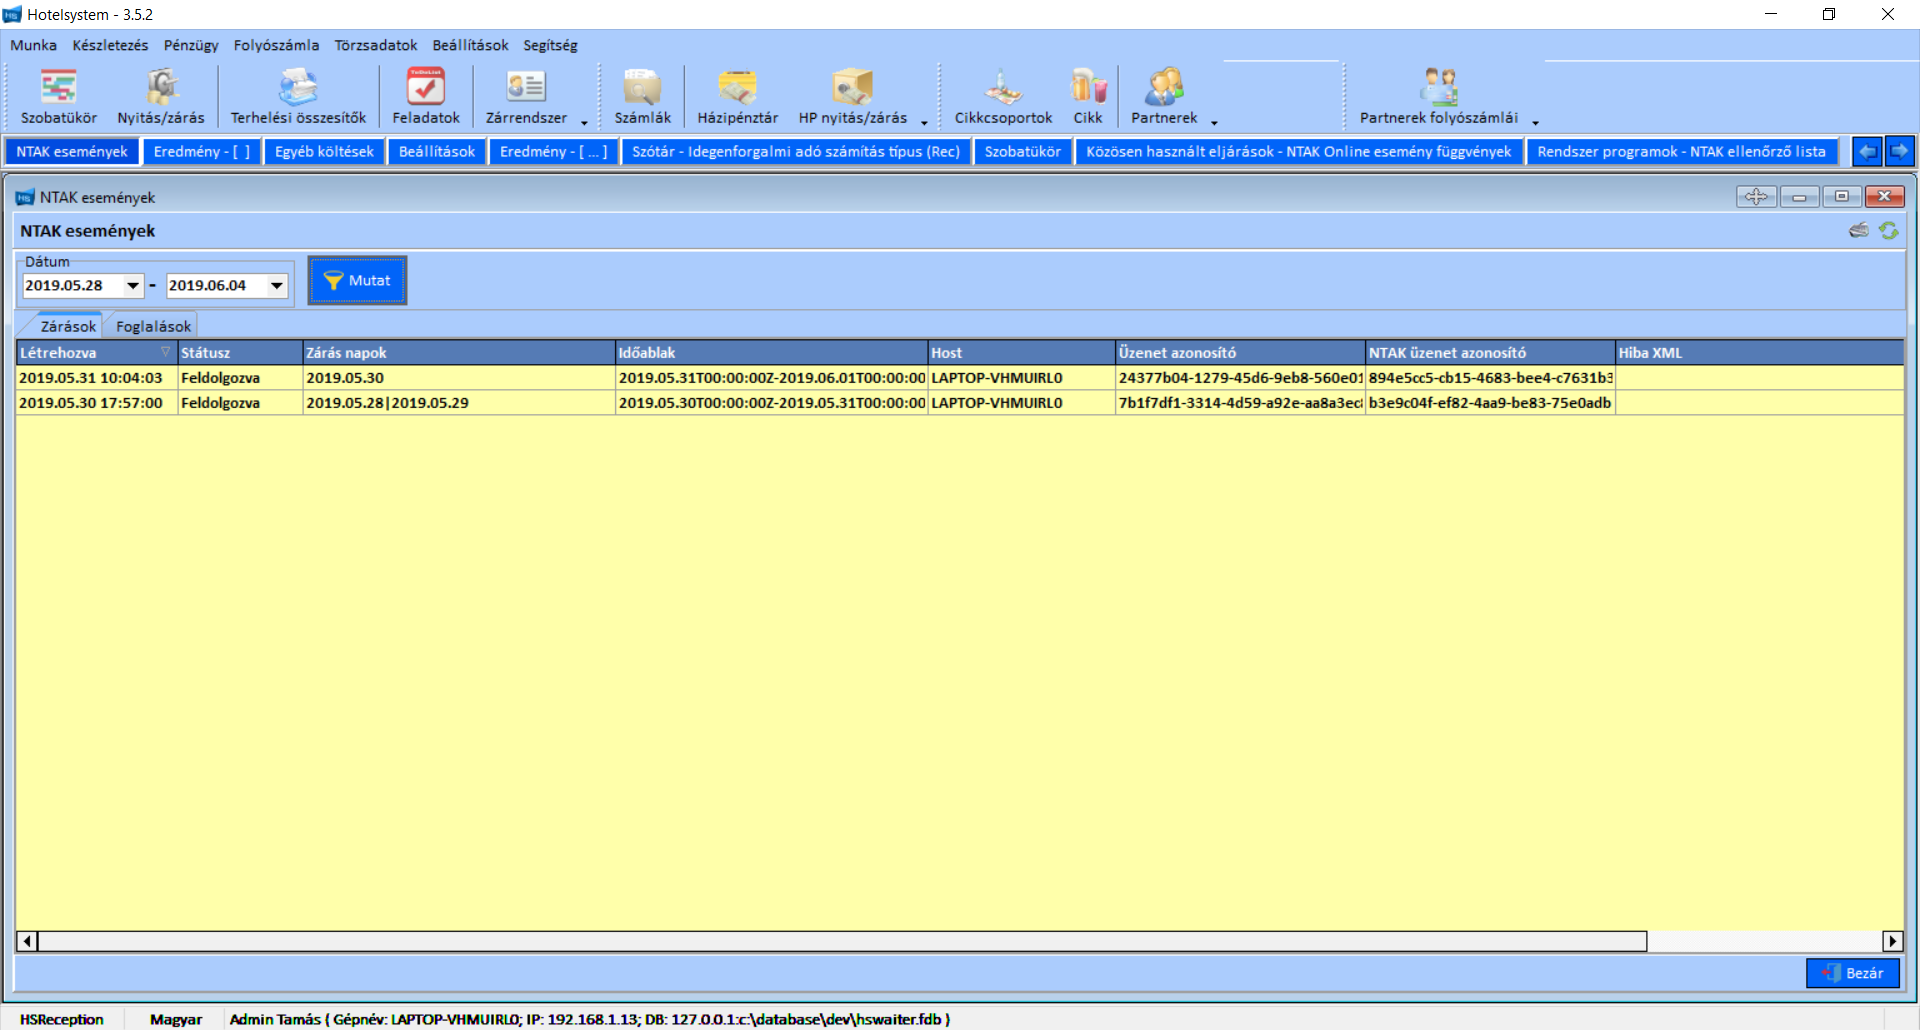Viewport: 1920px width, 1030px height.
Task: Click the Mutat filter button
Action: tap(357, 281)
